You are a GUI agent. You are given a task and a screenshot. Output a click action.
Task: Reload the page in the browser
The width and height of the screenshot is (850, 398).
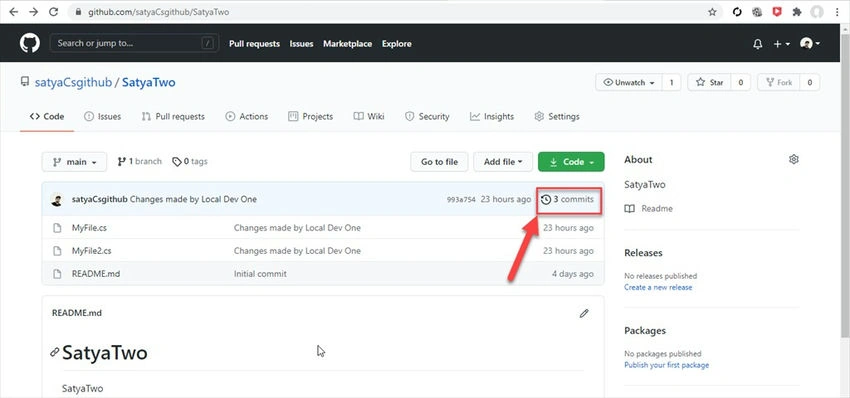click(x=53, y=12)
